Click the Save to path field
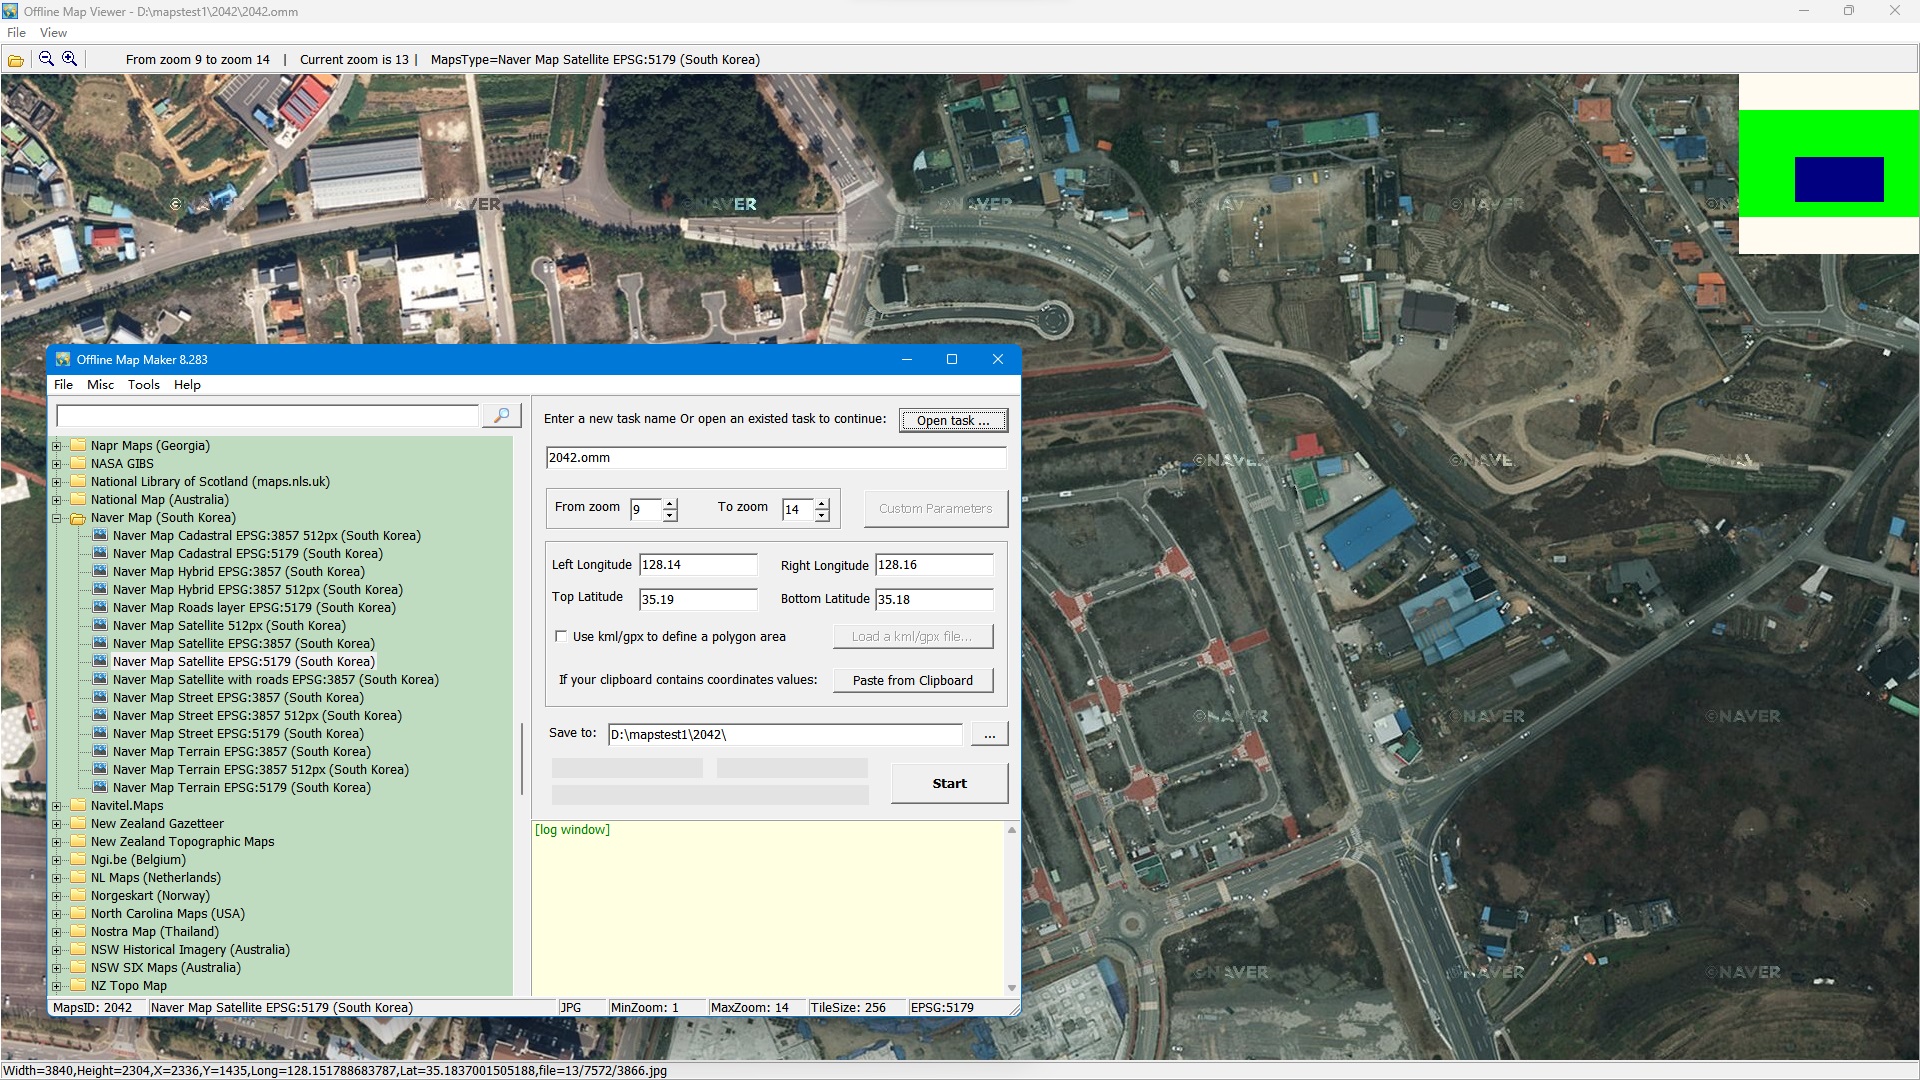 tap(785, 734)
